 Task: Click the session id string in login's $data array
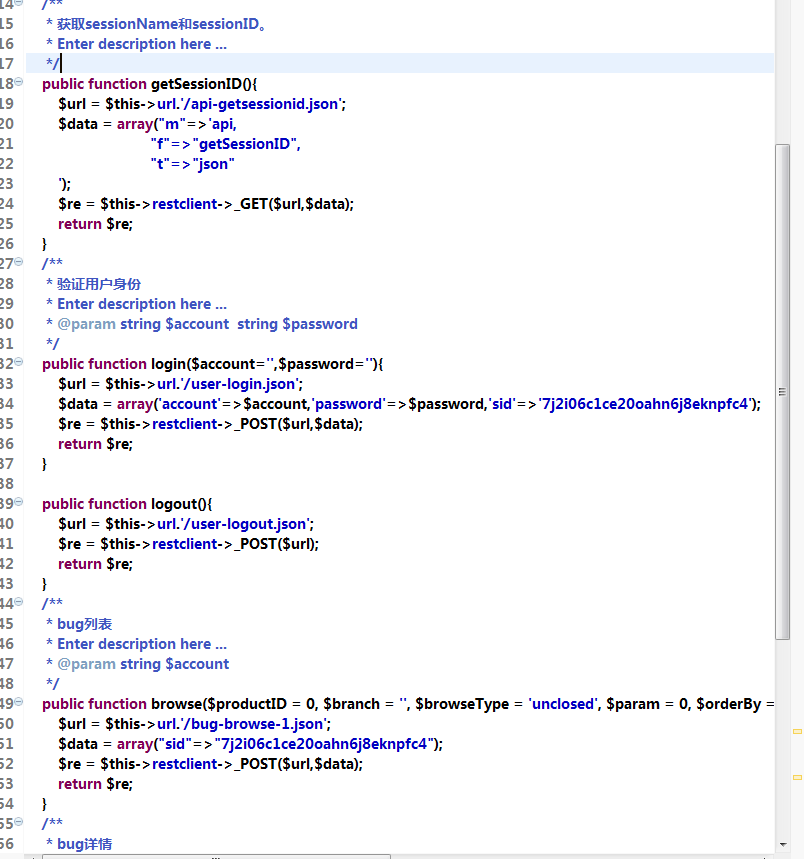[x=645, y=404]
